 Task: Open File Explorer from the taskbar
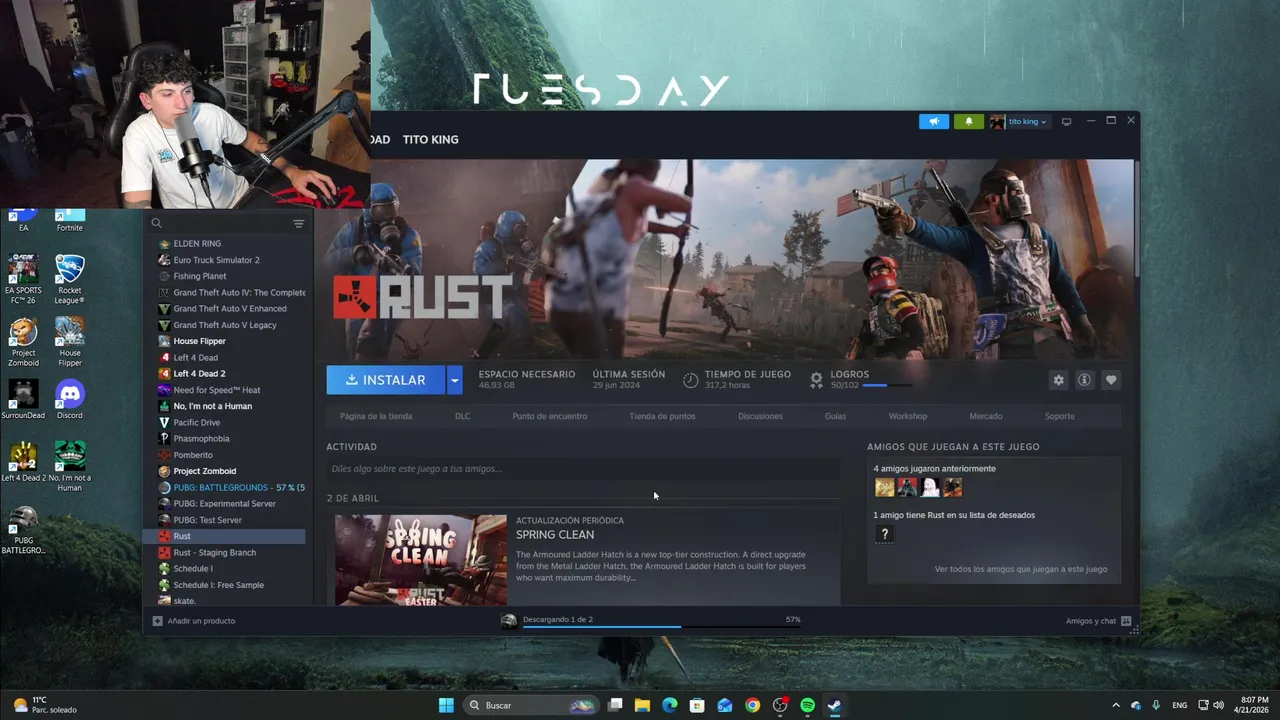coord(642,705)
